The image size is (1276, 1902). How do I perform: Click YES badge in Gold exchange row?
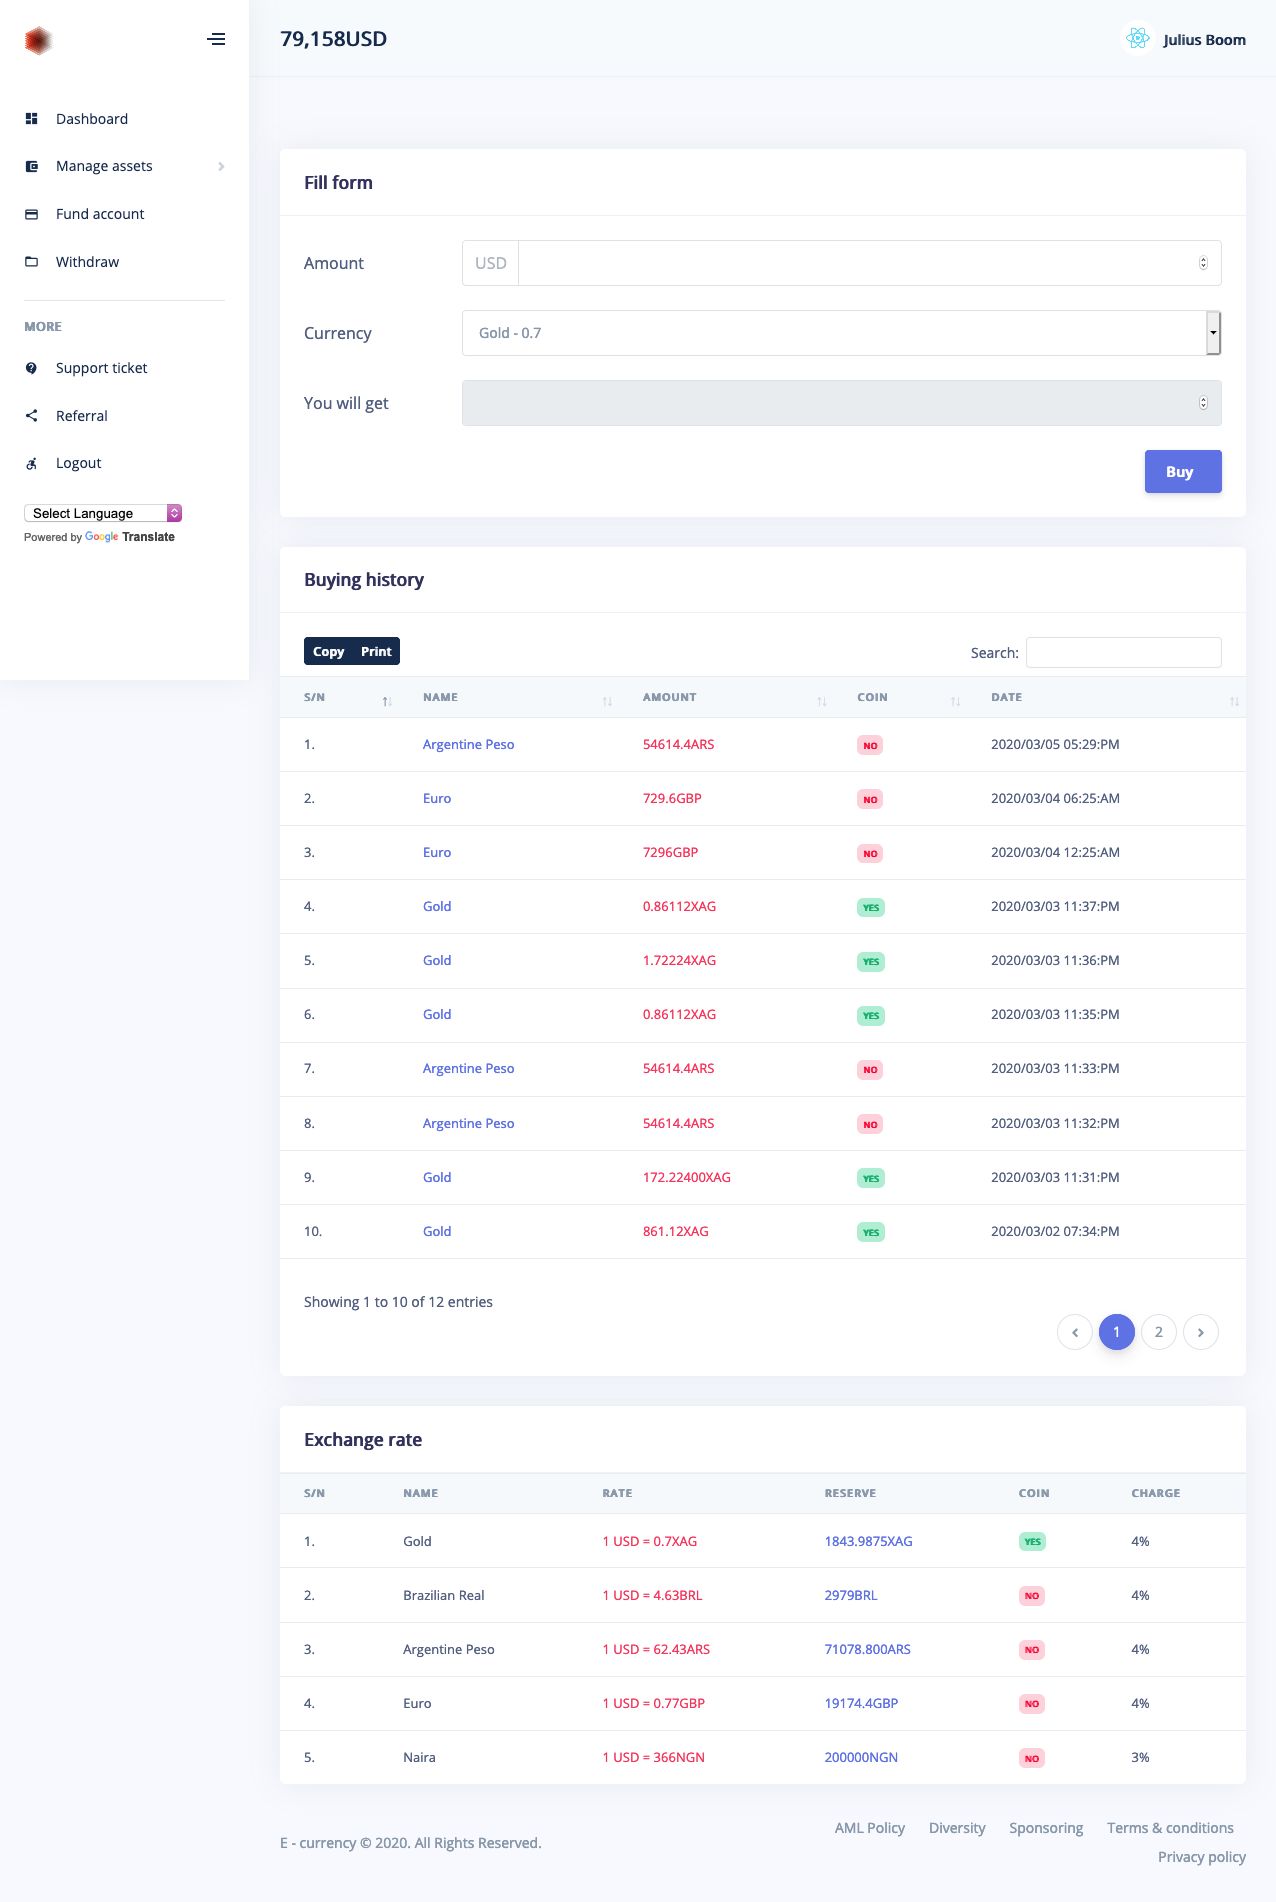(x=1033, y=1542)
